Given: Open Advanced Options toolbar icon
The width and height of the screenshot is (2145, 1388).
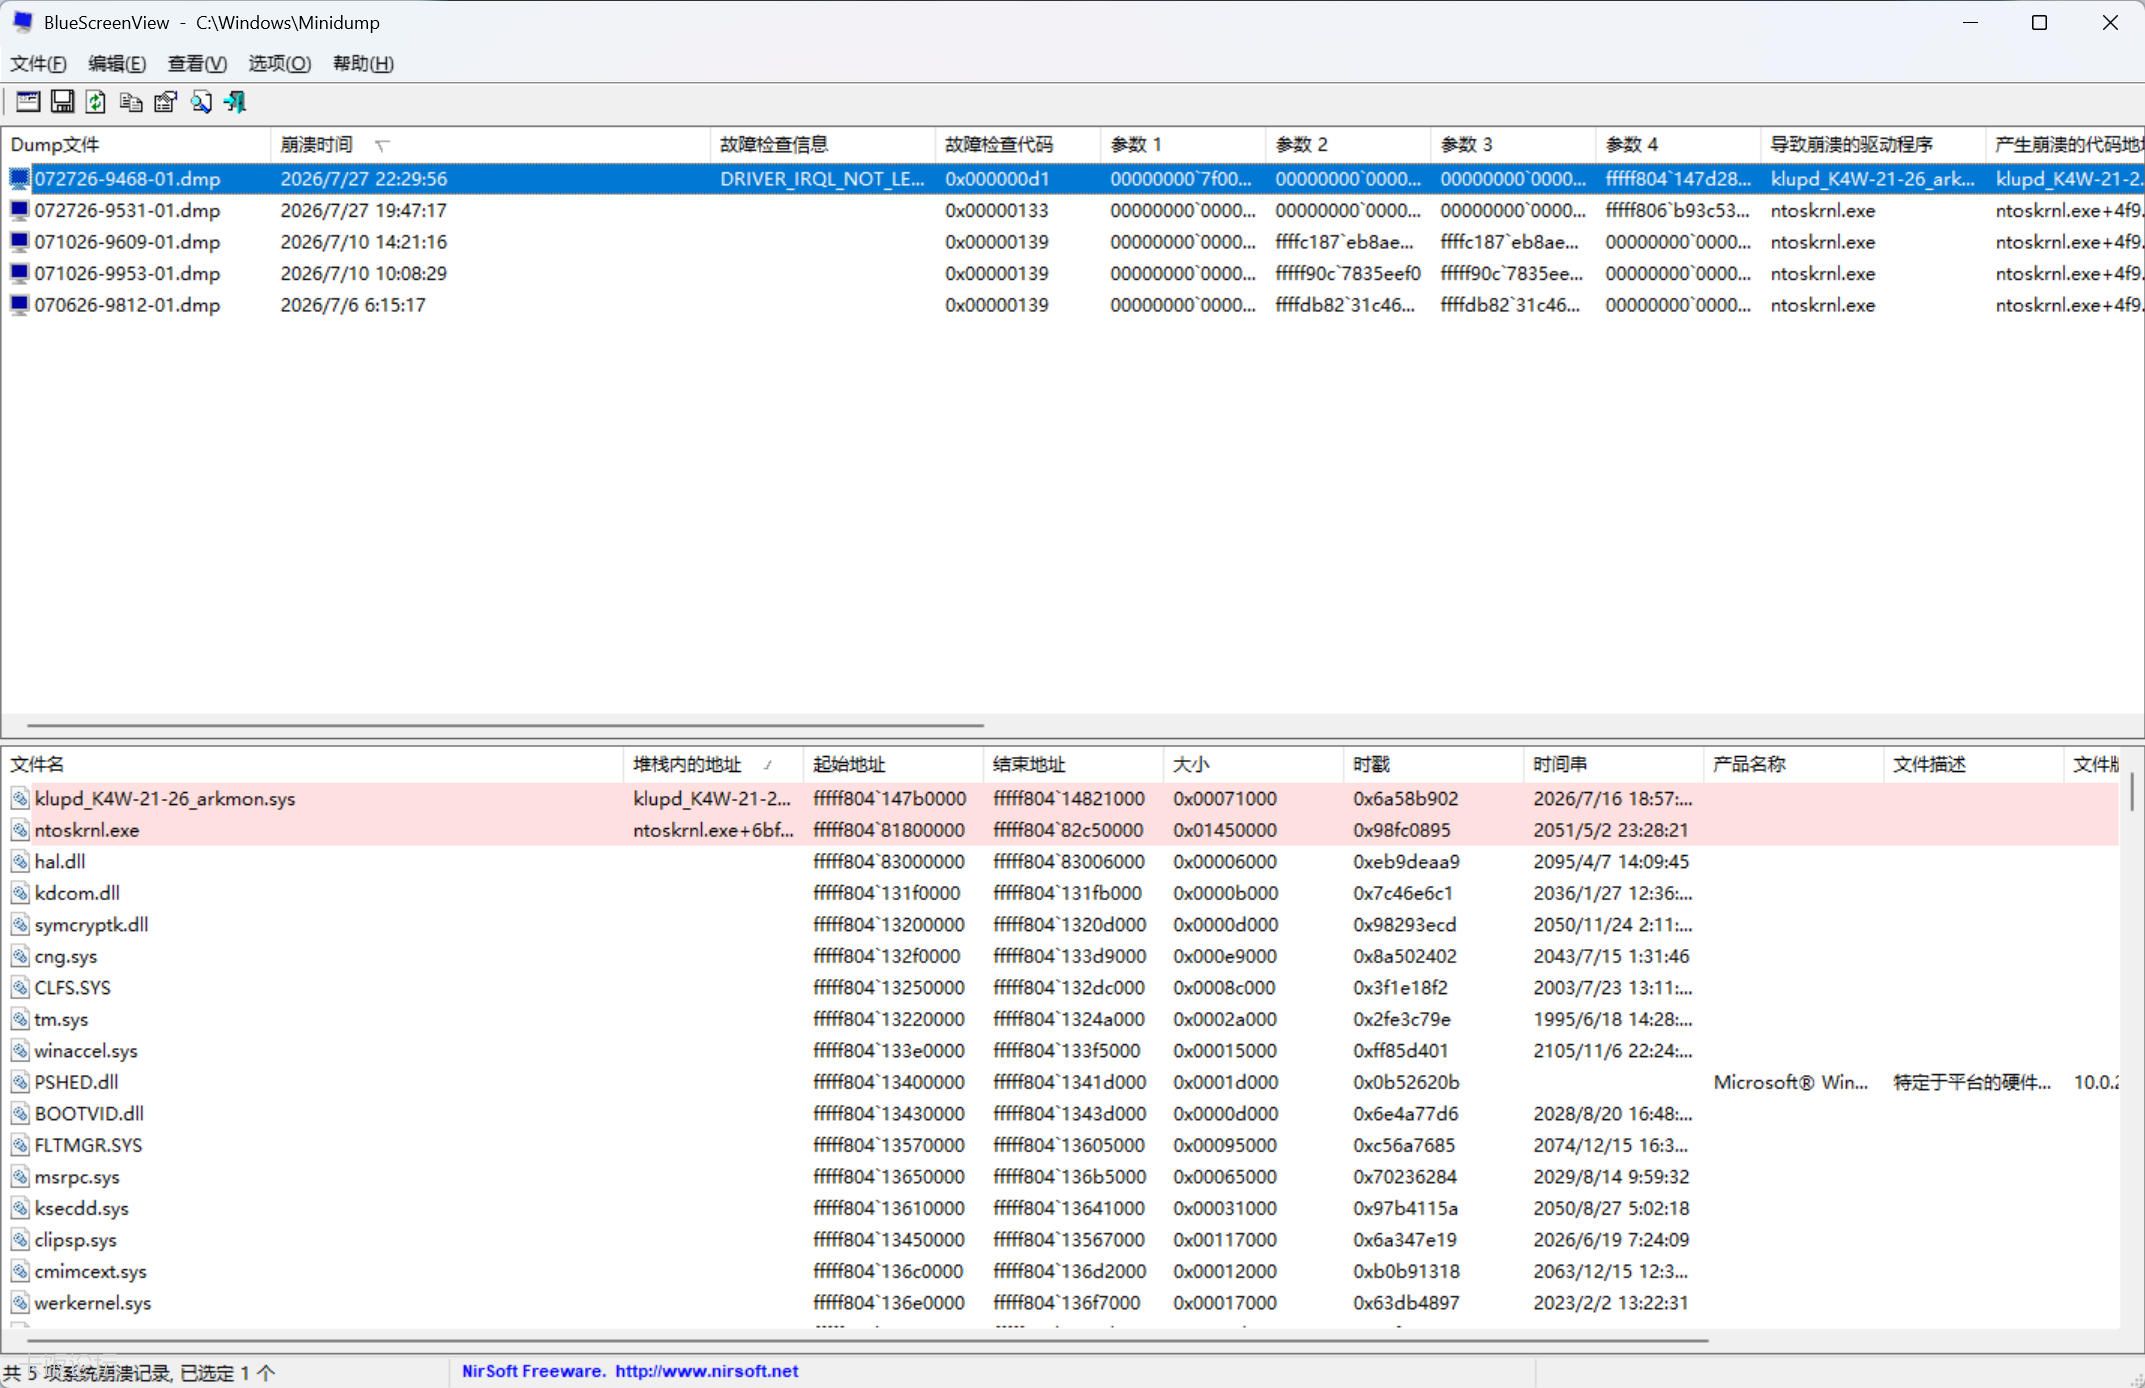Looking at the screenshot, I should click(28, 102).
